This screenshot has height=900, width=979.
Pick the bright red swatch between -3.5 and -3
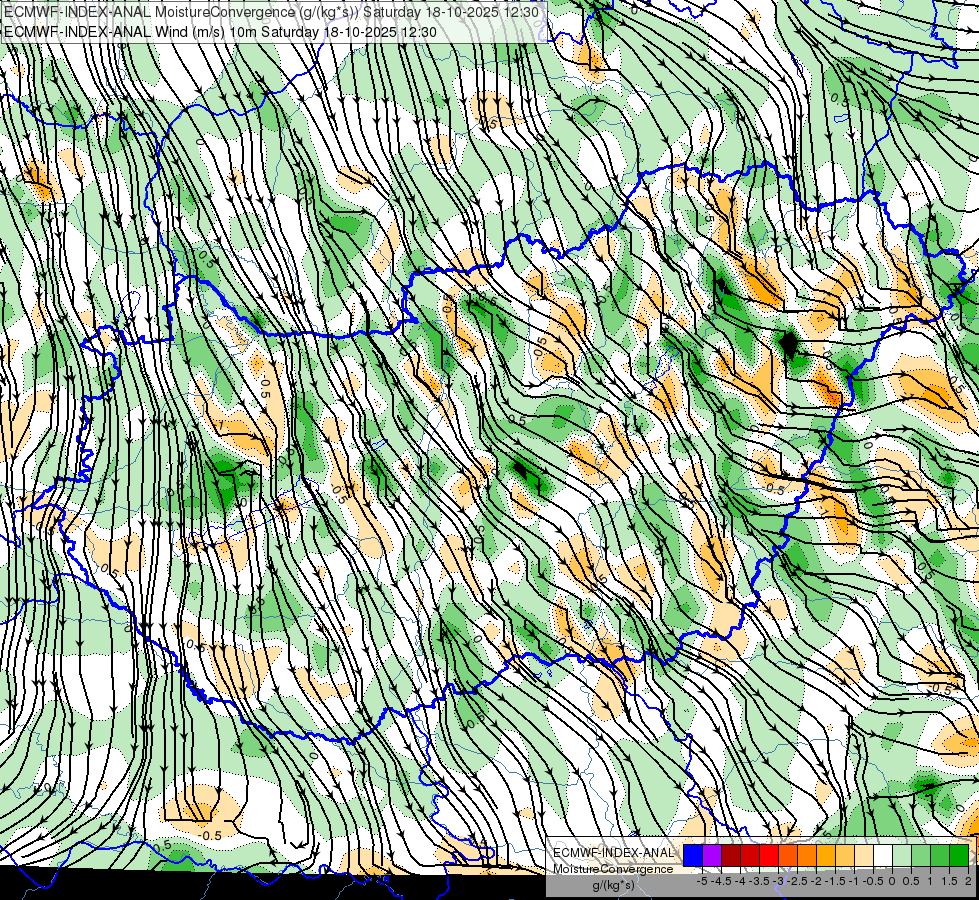(769, 856)
